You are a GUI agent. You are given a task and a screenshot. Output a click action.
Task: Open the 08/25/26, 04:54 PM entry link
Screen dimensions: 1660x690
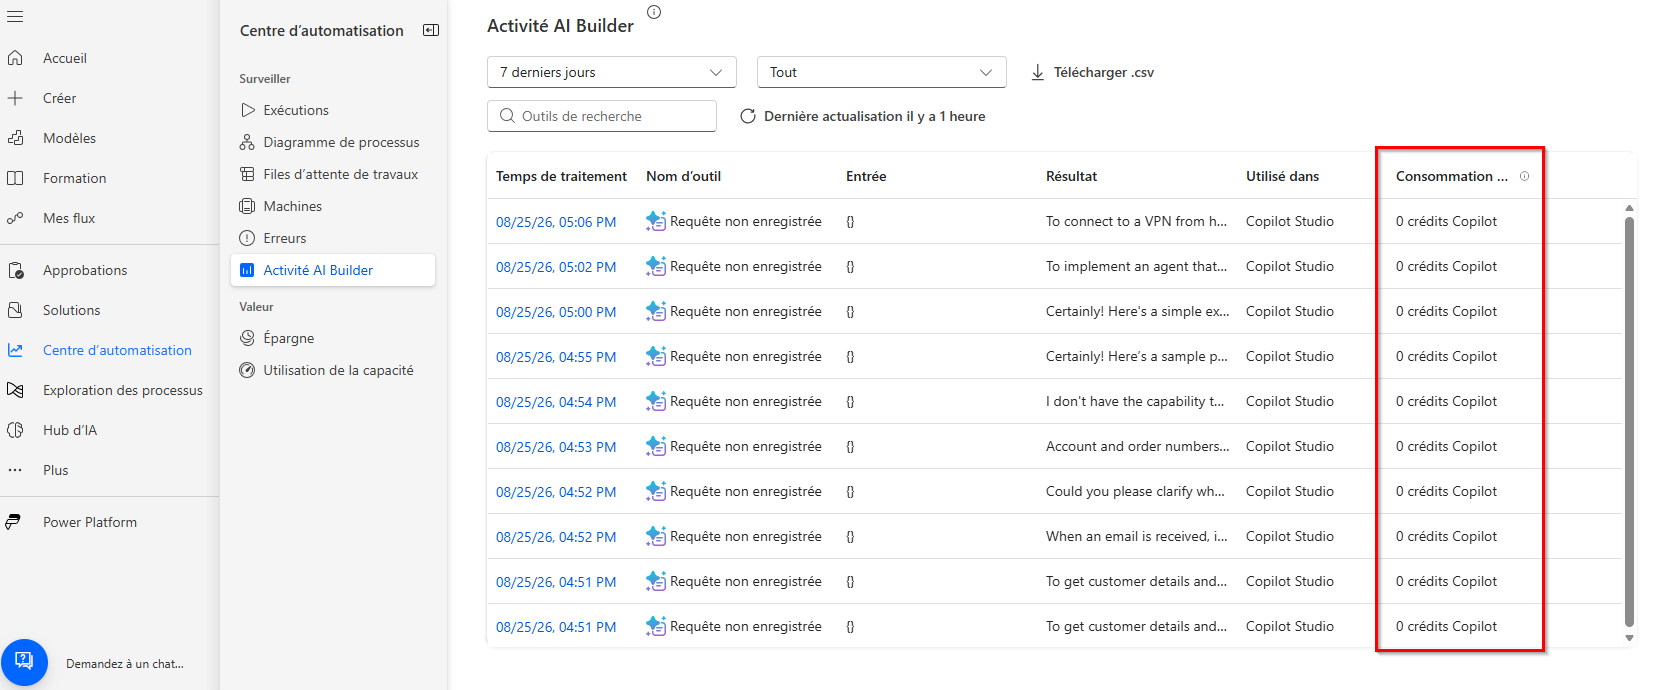click(556, 402)
